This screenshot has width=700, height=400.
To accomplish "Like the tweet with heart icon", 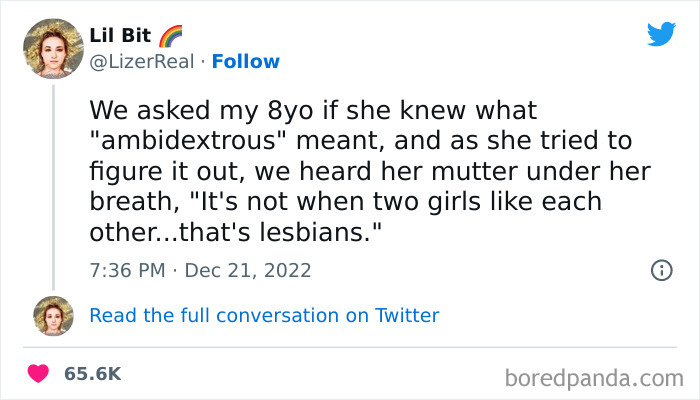I will point(39,374).
